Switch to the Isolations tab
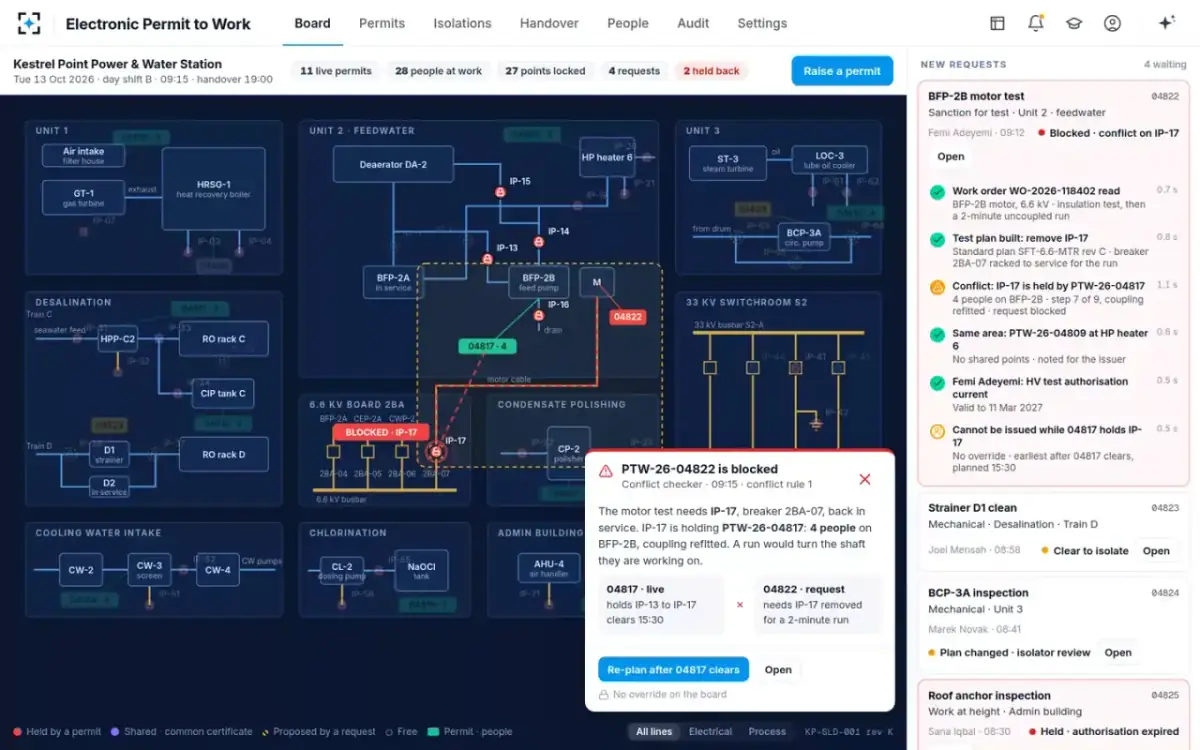The image size is (1200, 750). (462, 23)
